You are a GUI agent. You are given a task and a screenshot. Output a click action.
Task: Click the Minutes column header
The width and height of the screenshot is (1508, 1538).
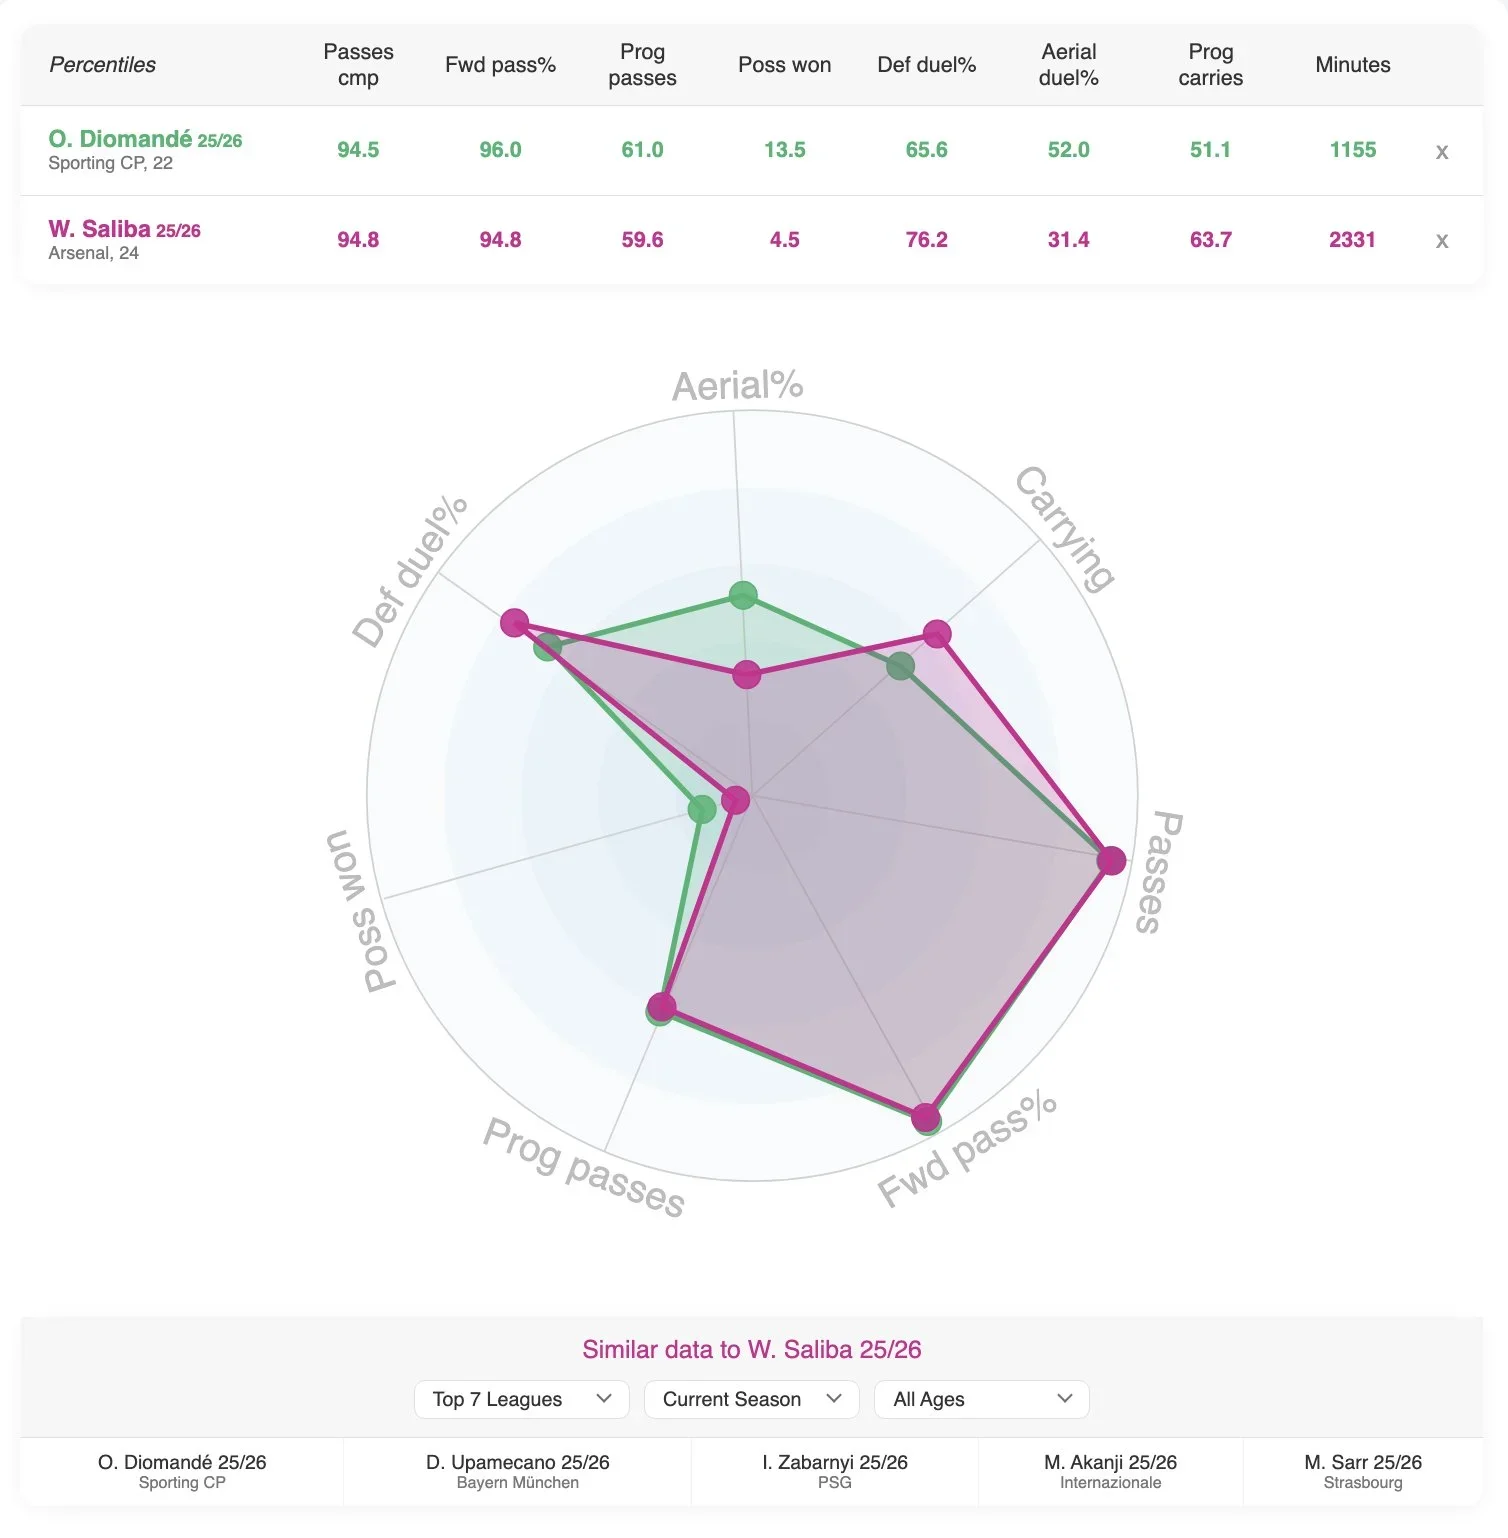point(1353,65)
